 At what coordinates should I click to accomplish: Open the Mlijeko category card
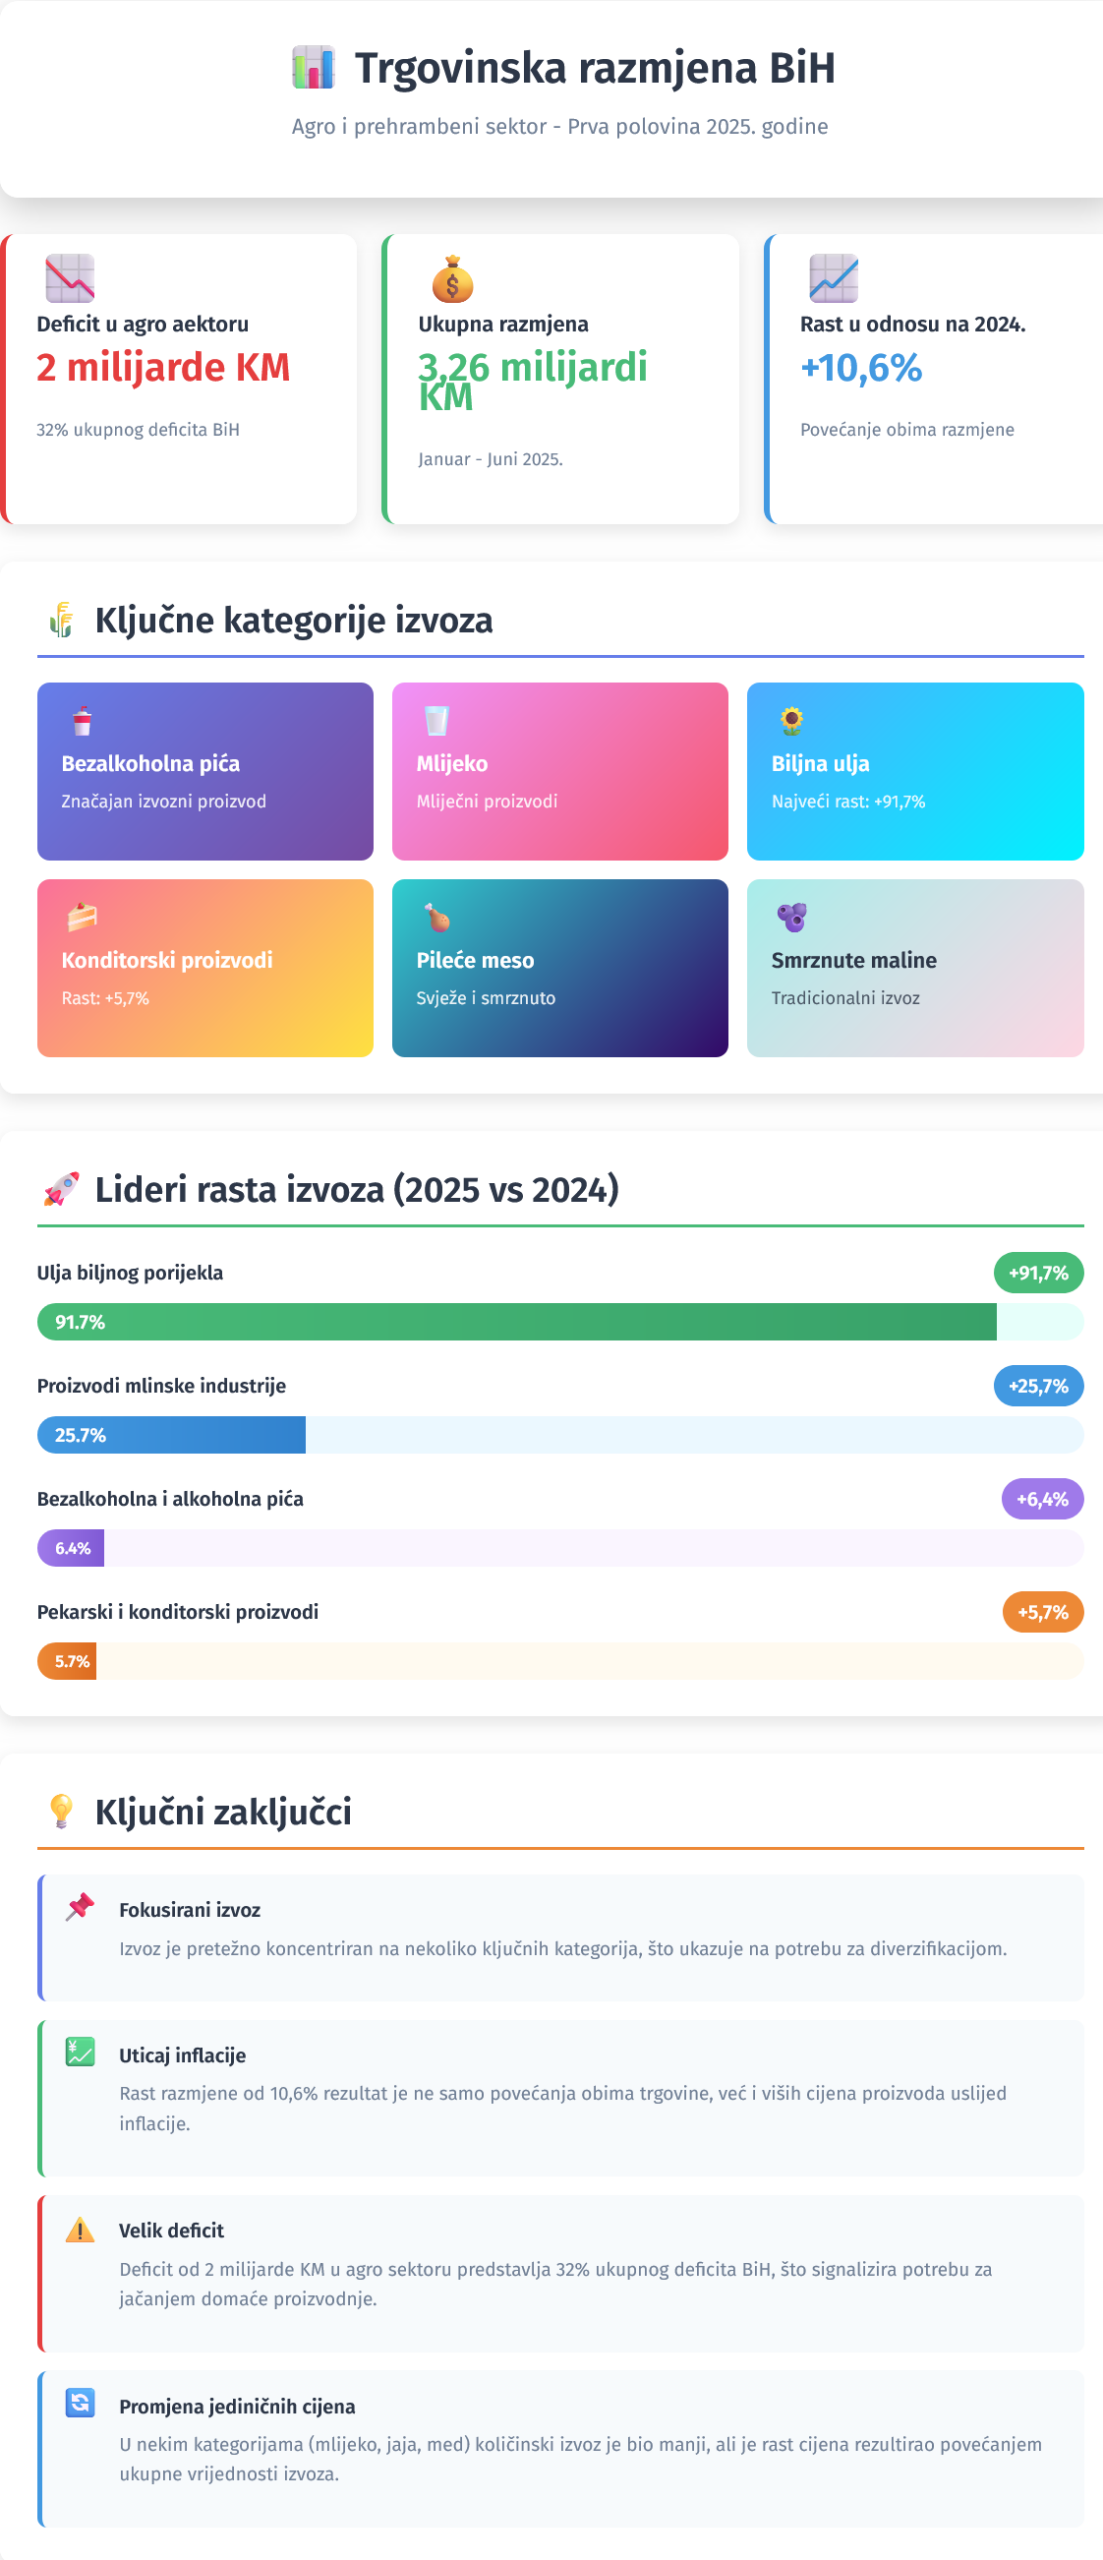560,771
